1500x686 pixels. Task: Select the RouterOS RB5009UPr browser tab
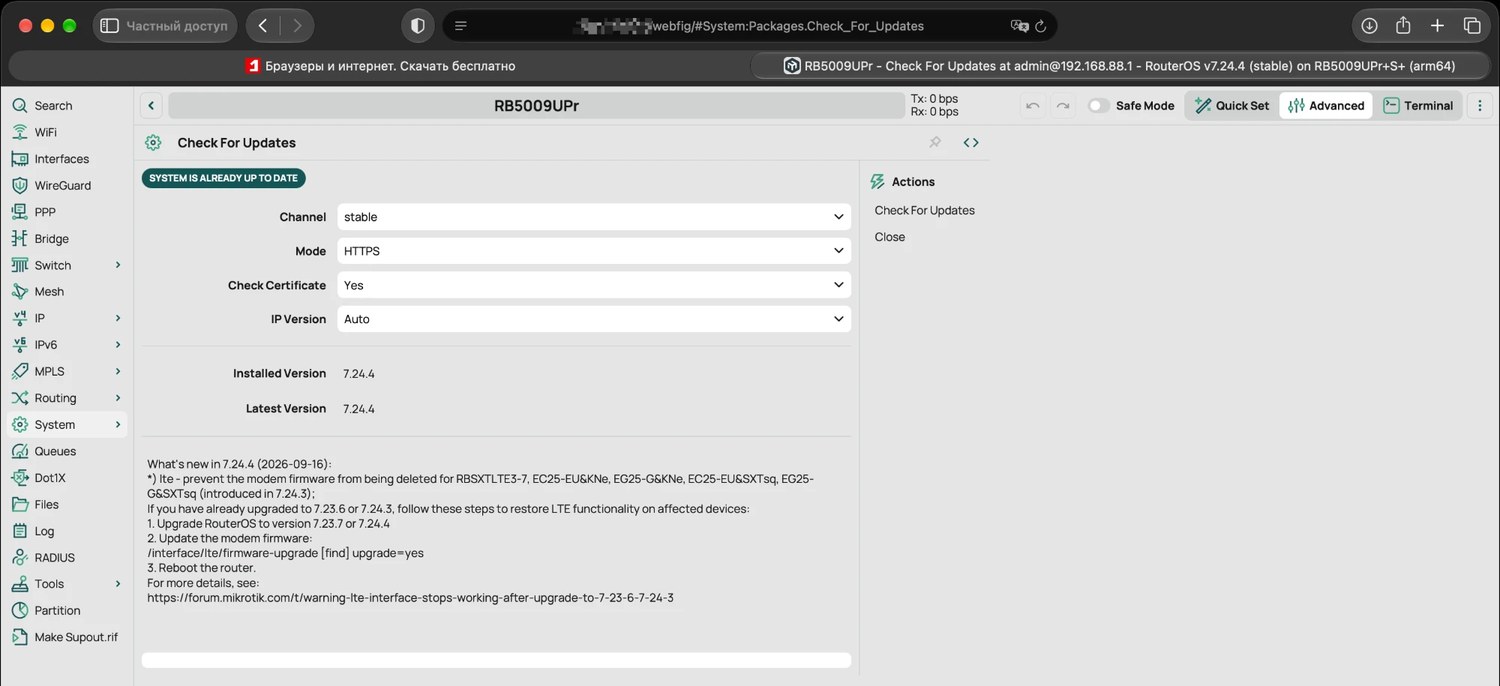coord(1119,66)
